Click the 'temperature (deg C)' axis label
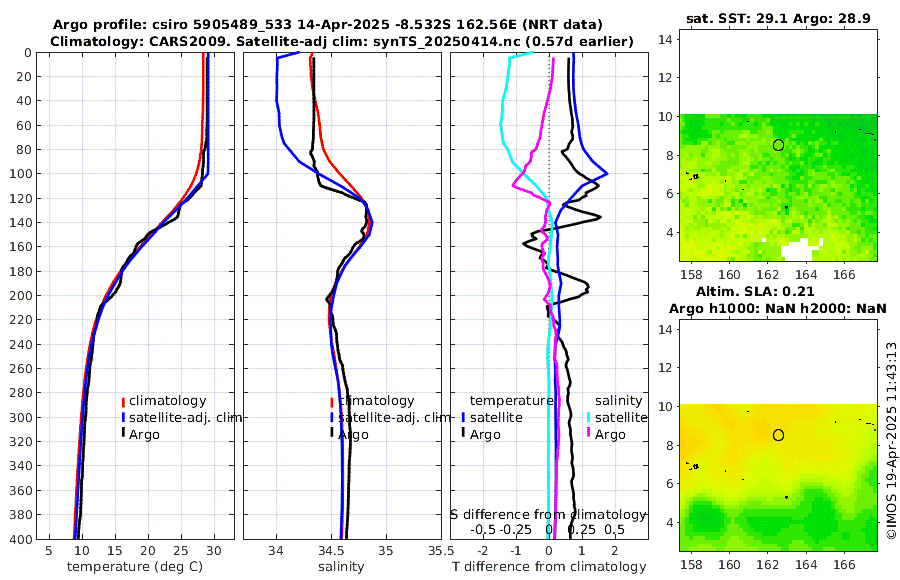This screenshot has height=580, width=900. tap(135, 567)
